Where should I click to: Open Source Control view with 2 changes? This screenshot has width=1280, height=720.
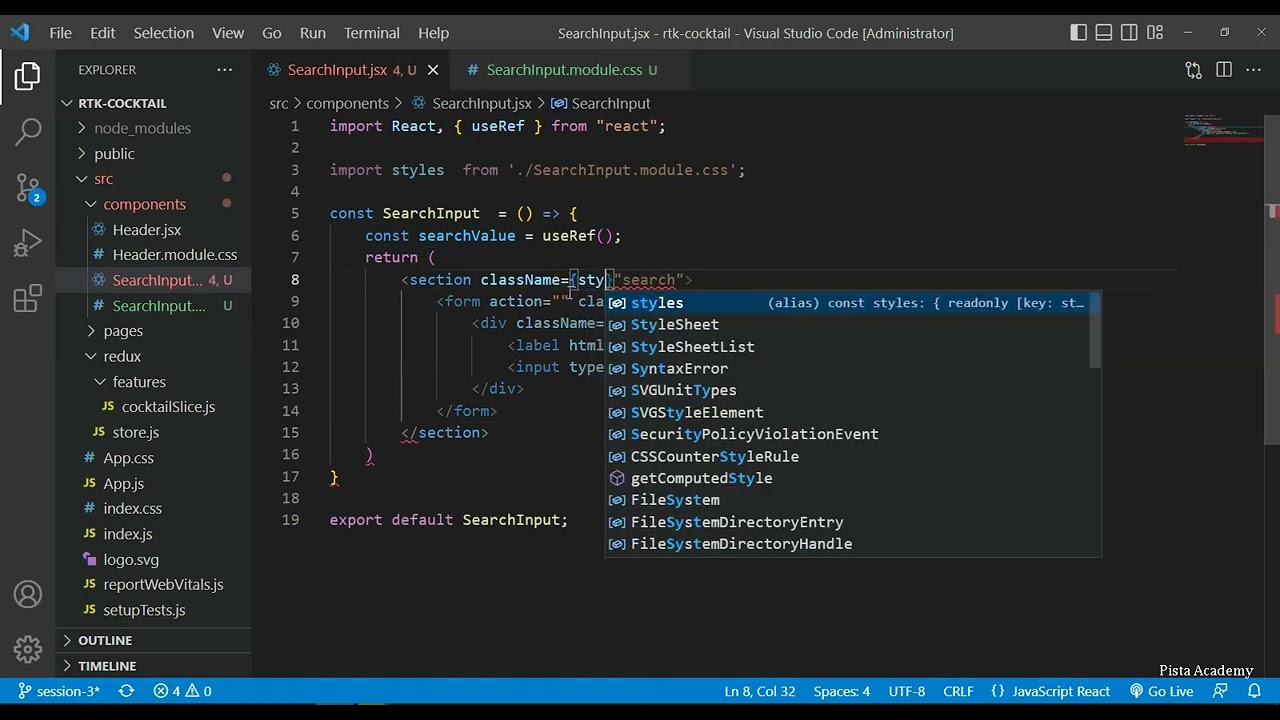click(x=28, y=187)
